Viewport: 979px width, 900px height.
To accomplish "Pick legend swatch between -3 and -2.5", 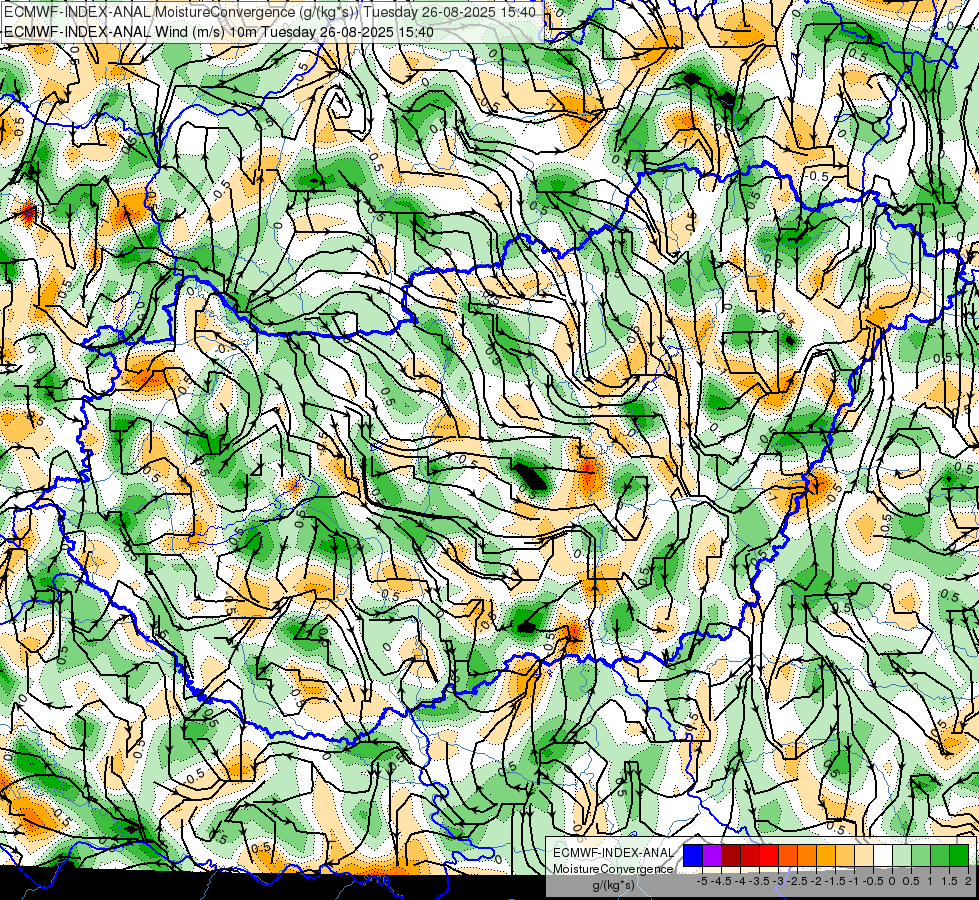I will 788,855.
